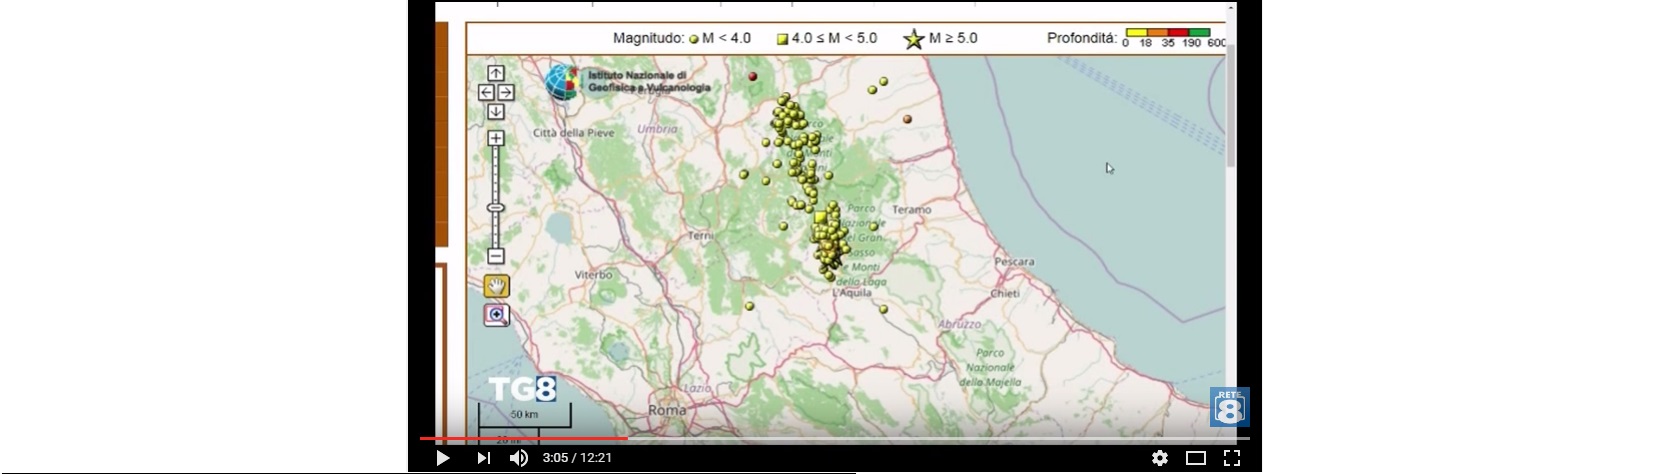Zoom in with the plus button
Screen dimensions: 1674x474
pos(495,138)
